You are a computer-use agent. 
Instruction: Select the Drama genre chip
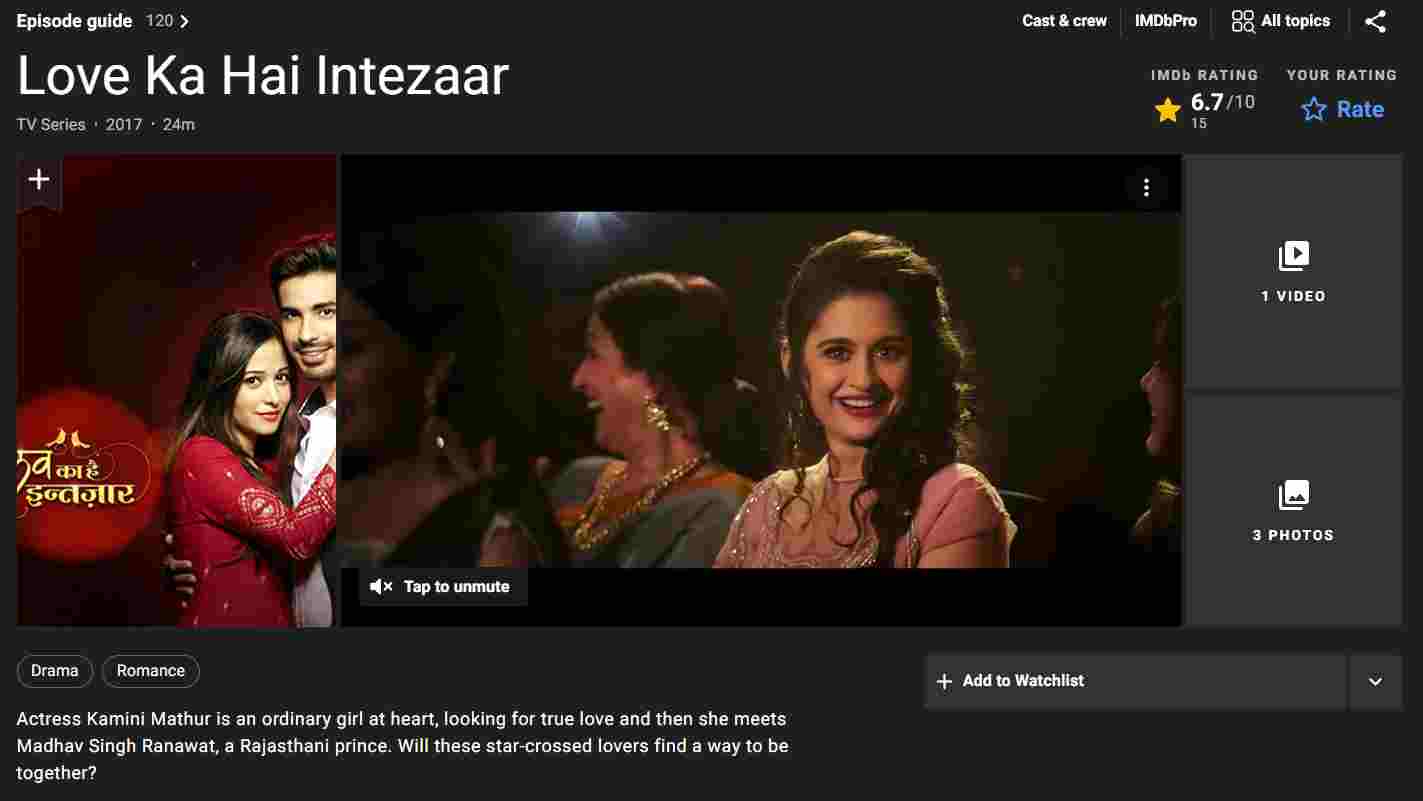(x=55, y=671)
